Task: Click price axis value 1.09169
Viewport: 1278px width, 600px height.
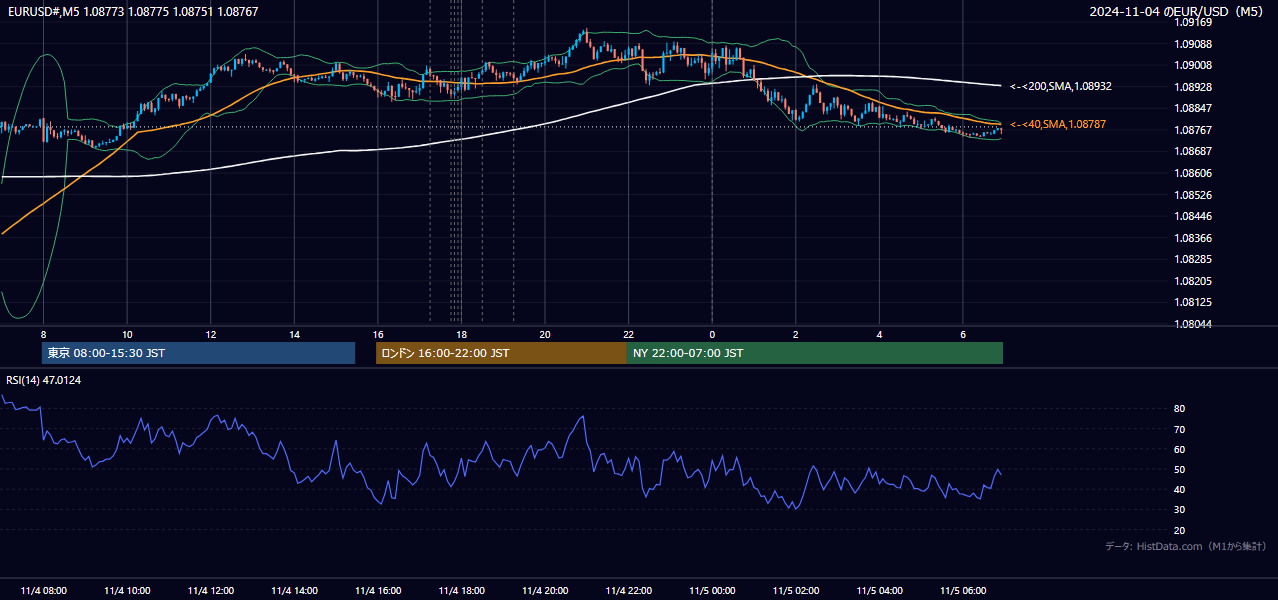Action: point(1193,22)
